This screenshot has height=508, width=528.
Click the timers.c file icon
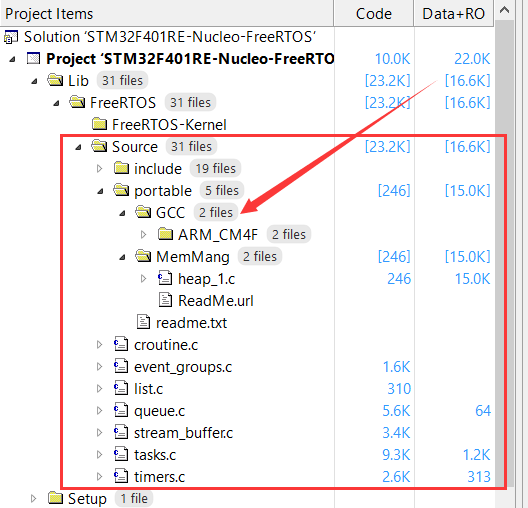pyautogui.click(x=121, y=476)
